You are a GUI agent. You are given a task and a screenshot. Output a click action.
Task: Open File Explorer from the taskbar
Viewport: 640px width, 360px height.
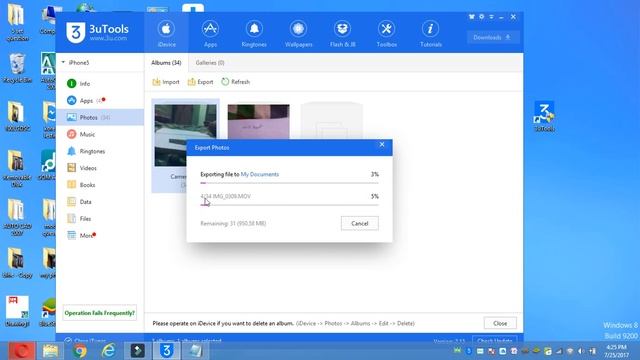(x=51, y=351)
